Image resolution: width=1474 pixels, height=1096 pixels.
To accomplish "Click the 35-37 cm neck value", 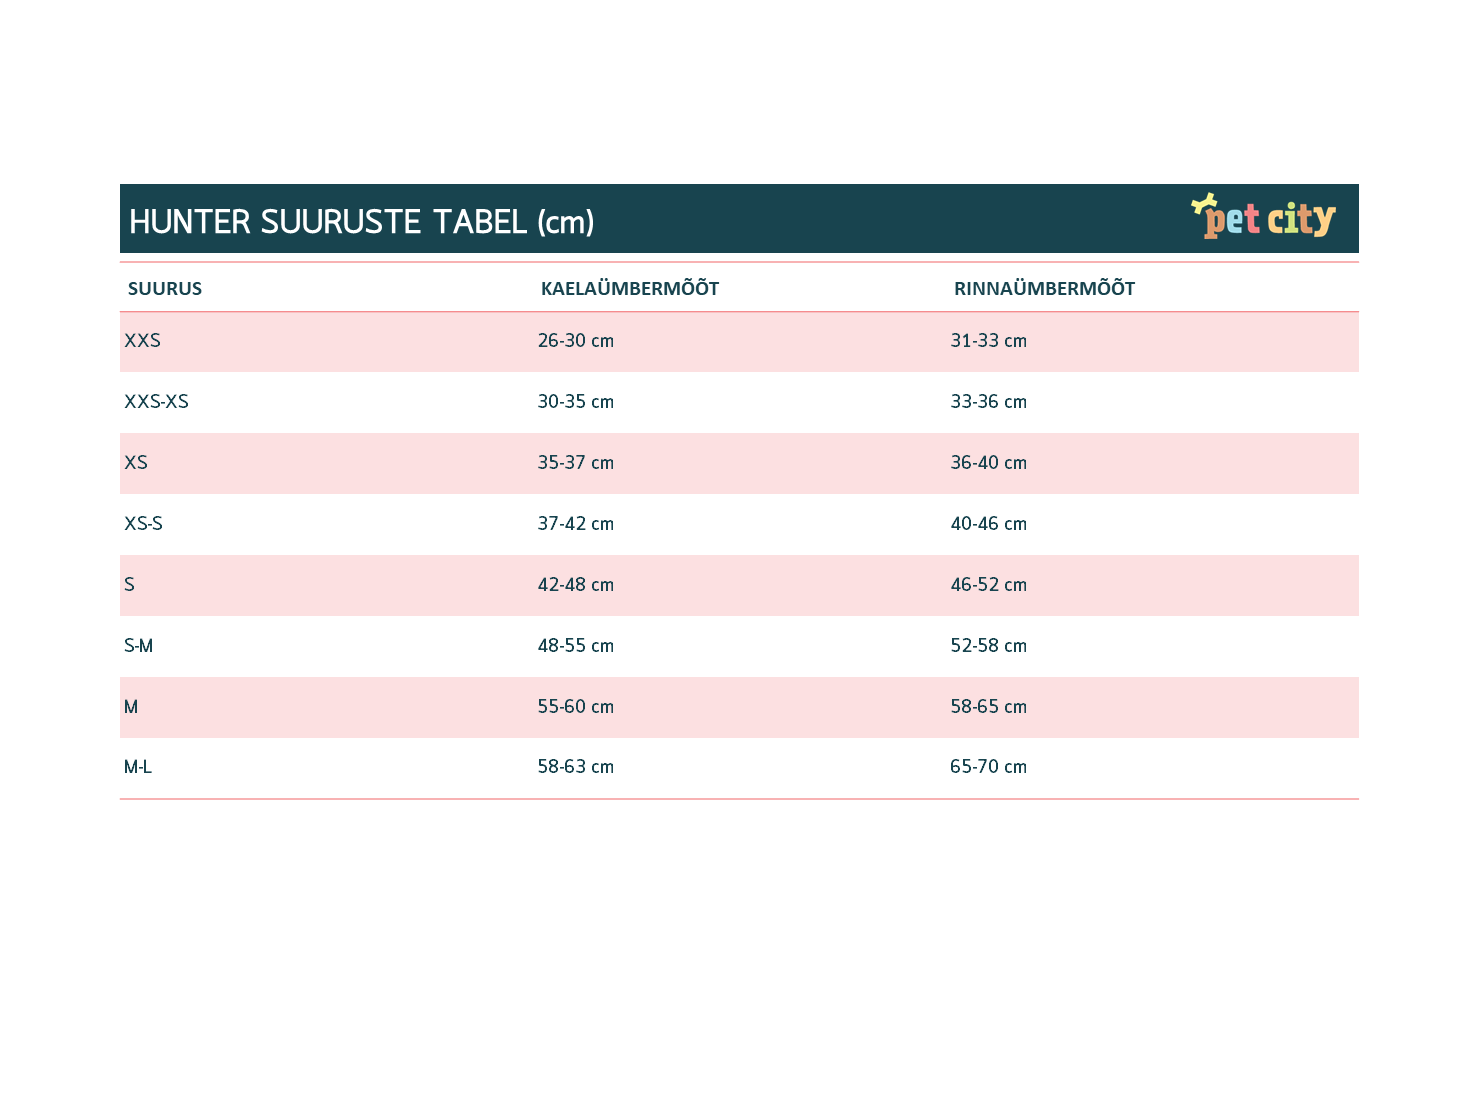I will click(576, 463).
